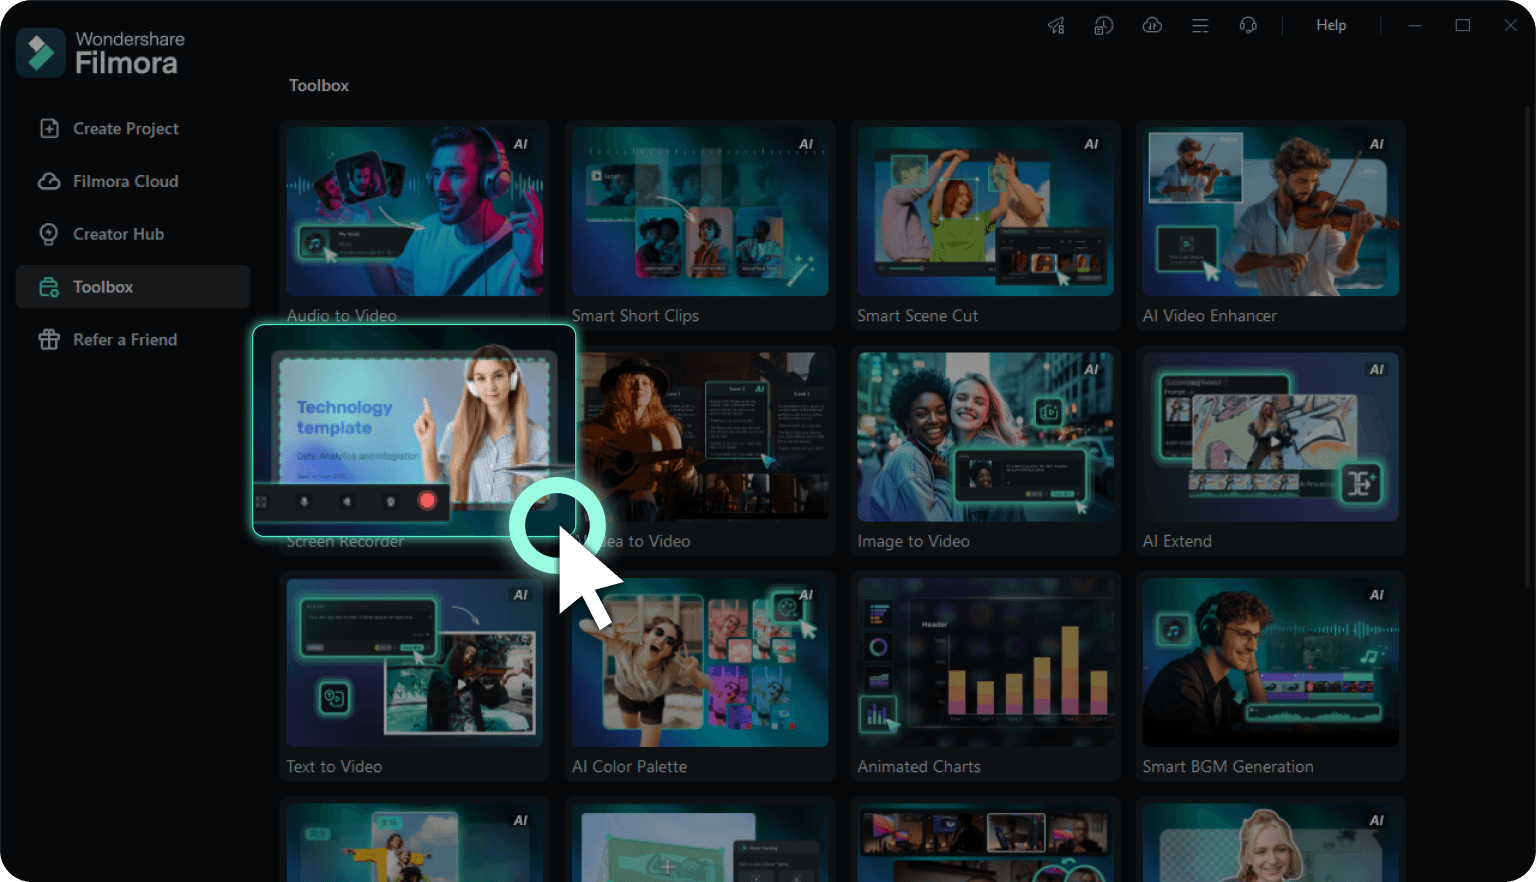Screen dimensions: 1536x882
Task: Open the hamburger menu icon in title bar
Action: point(1200,26)
